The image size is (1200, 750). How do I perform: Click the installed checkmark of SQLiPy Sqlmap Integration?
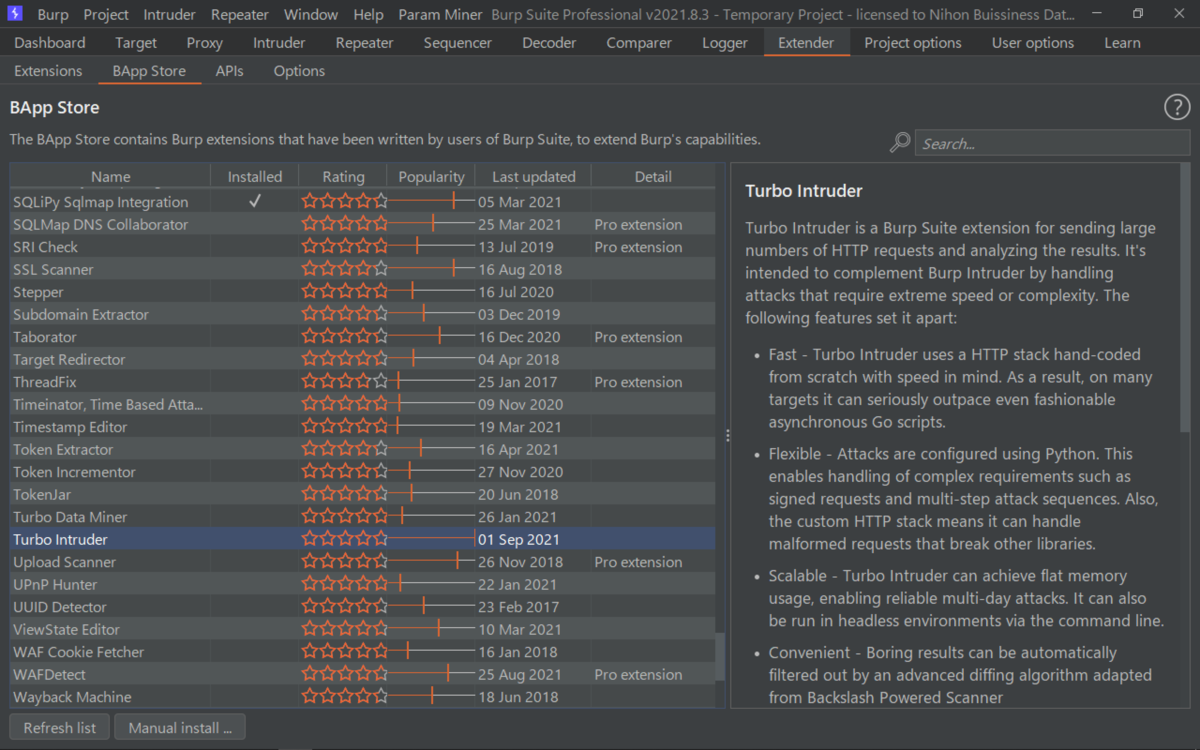click(255, 201)
